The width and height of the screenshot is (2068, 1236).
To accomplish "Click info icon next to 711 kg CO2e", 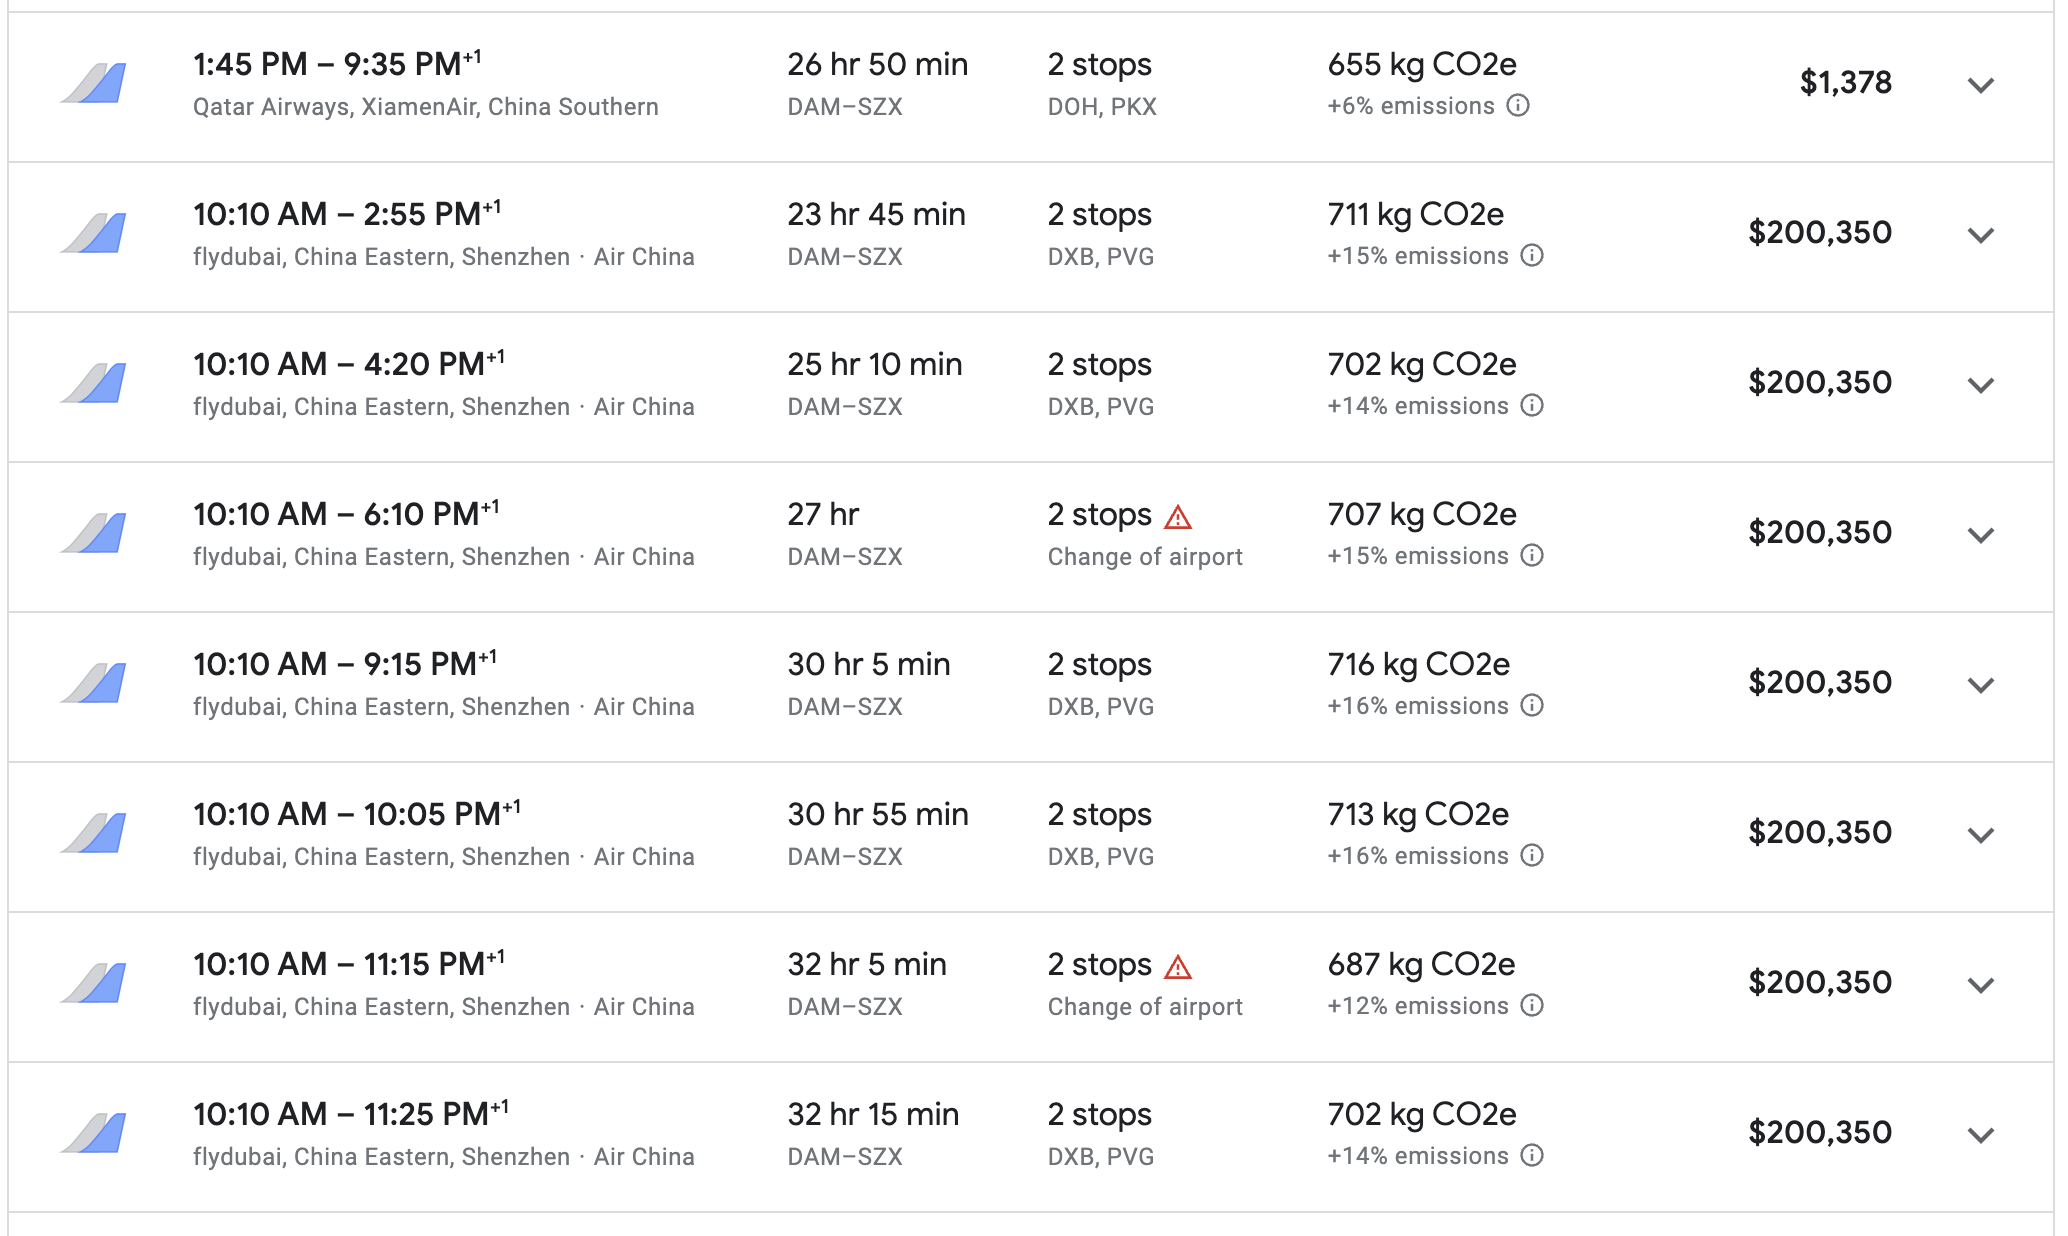I will (x=1531, y=256).
